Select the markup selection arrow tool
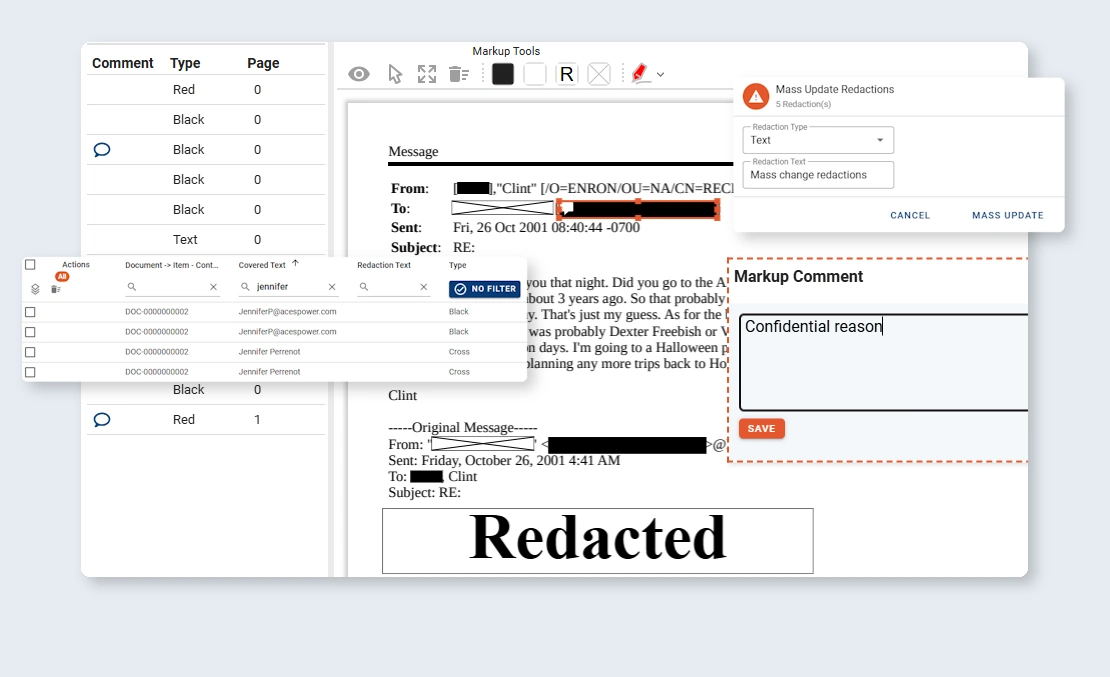This screenshot has width=1110, height=677. (x=395, y=73)
